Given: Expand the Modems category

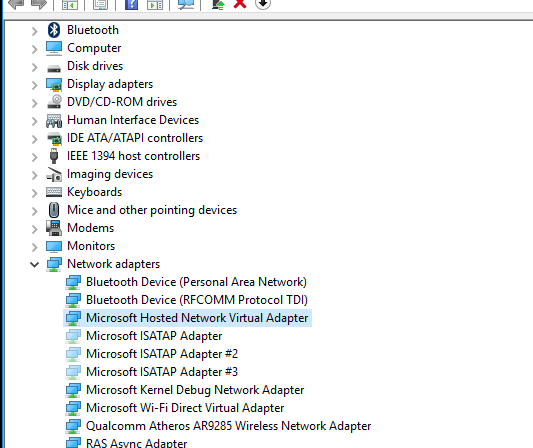Looking at the screenshot, I should pyautogui.click(x=34, y=229).
